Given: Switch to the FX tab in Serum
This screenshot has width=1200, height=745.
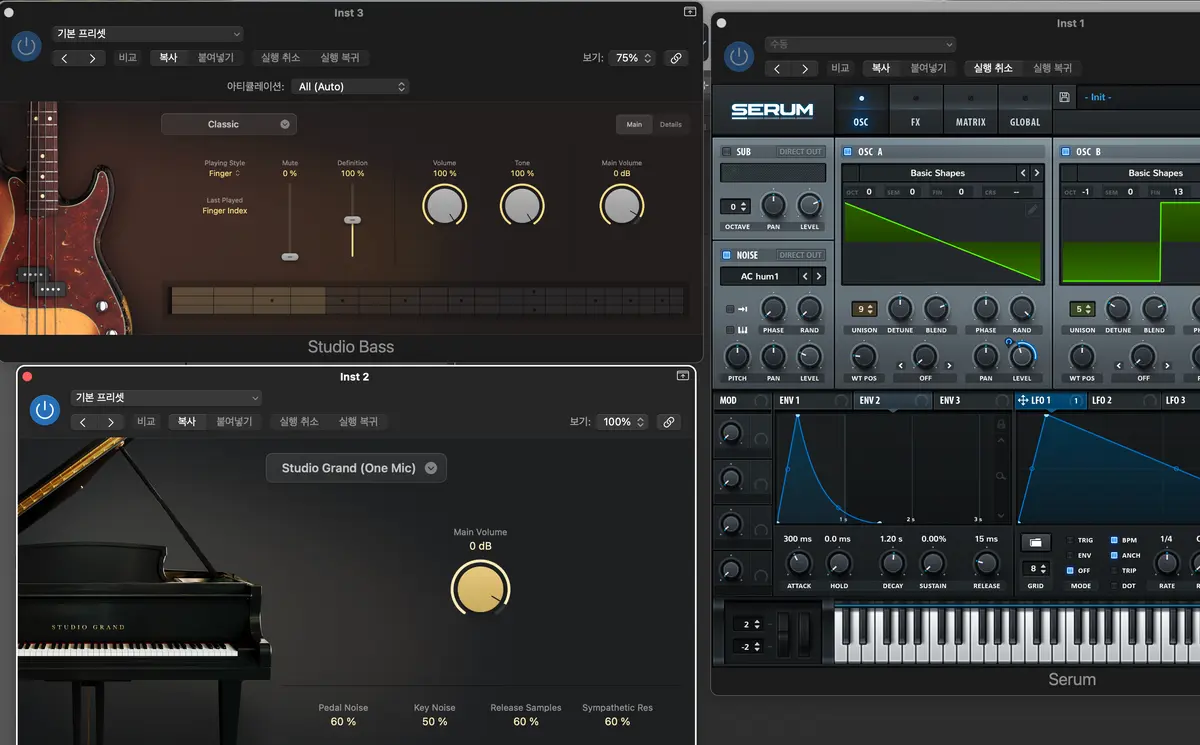Looking at the screenshot, I should tap(915, 110).
